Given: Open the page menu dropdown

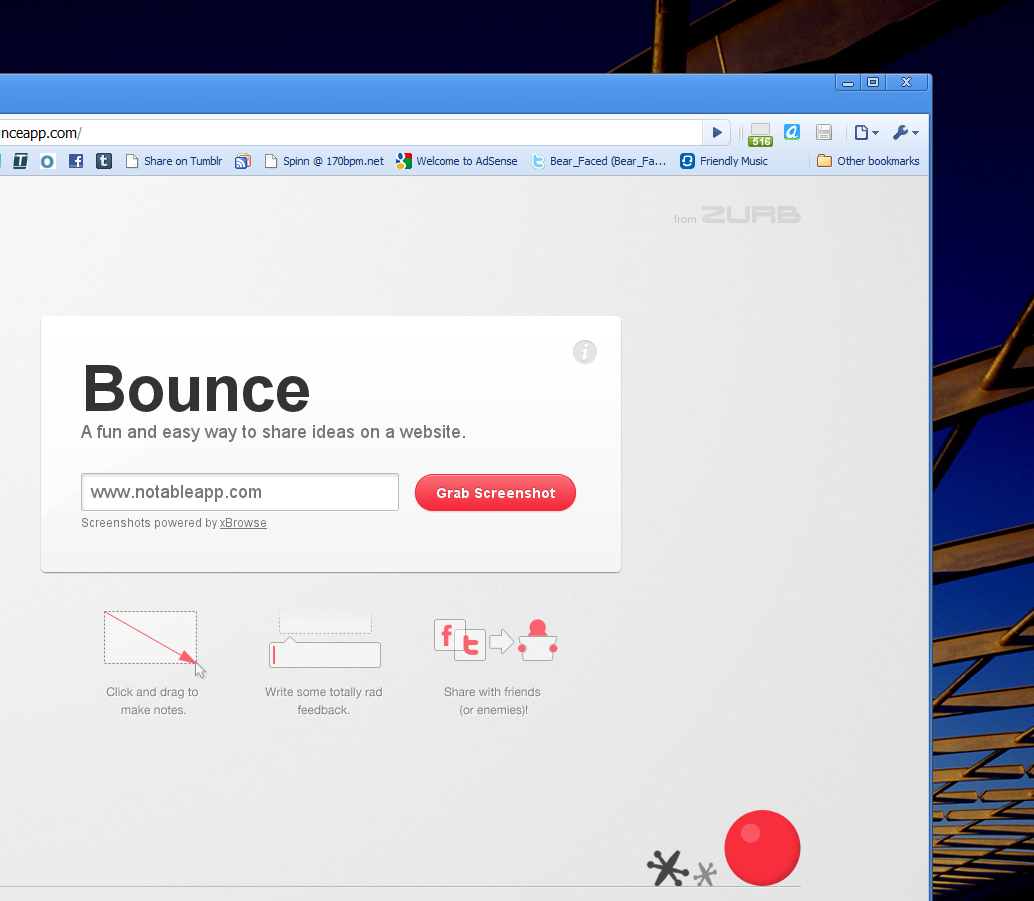Looking at the screenshot, I should [867, 133].
